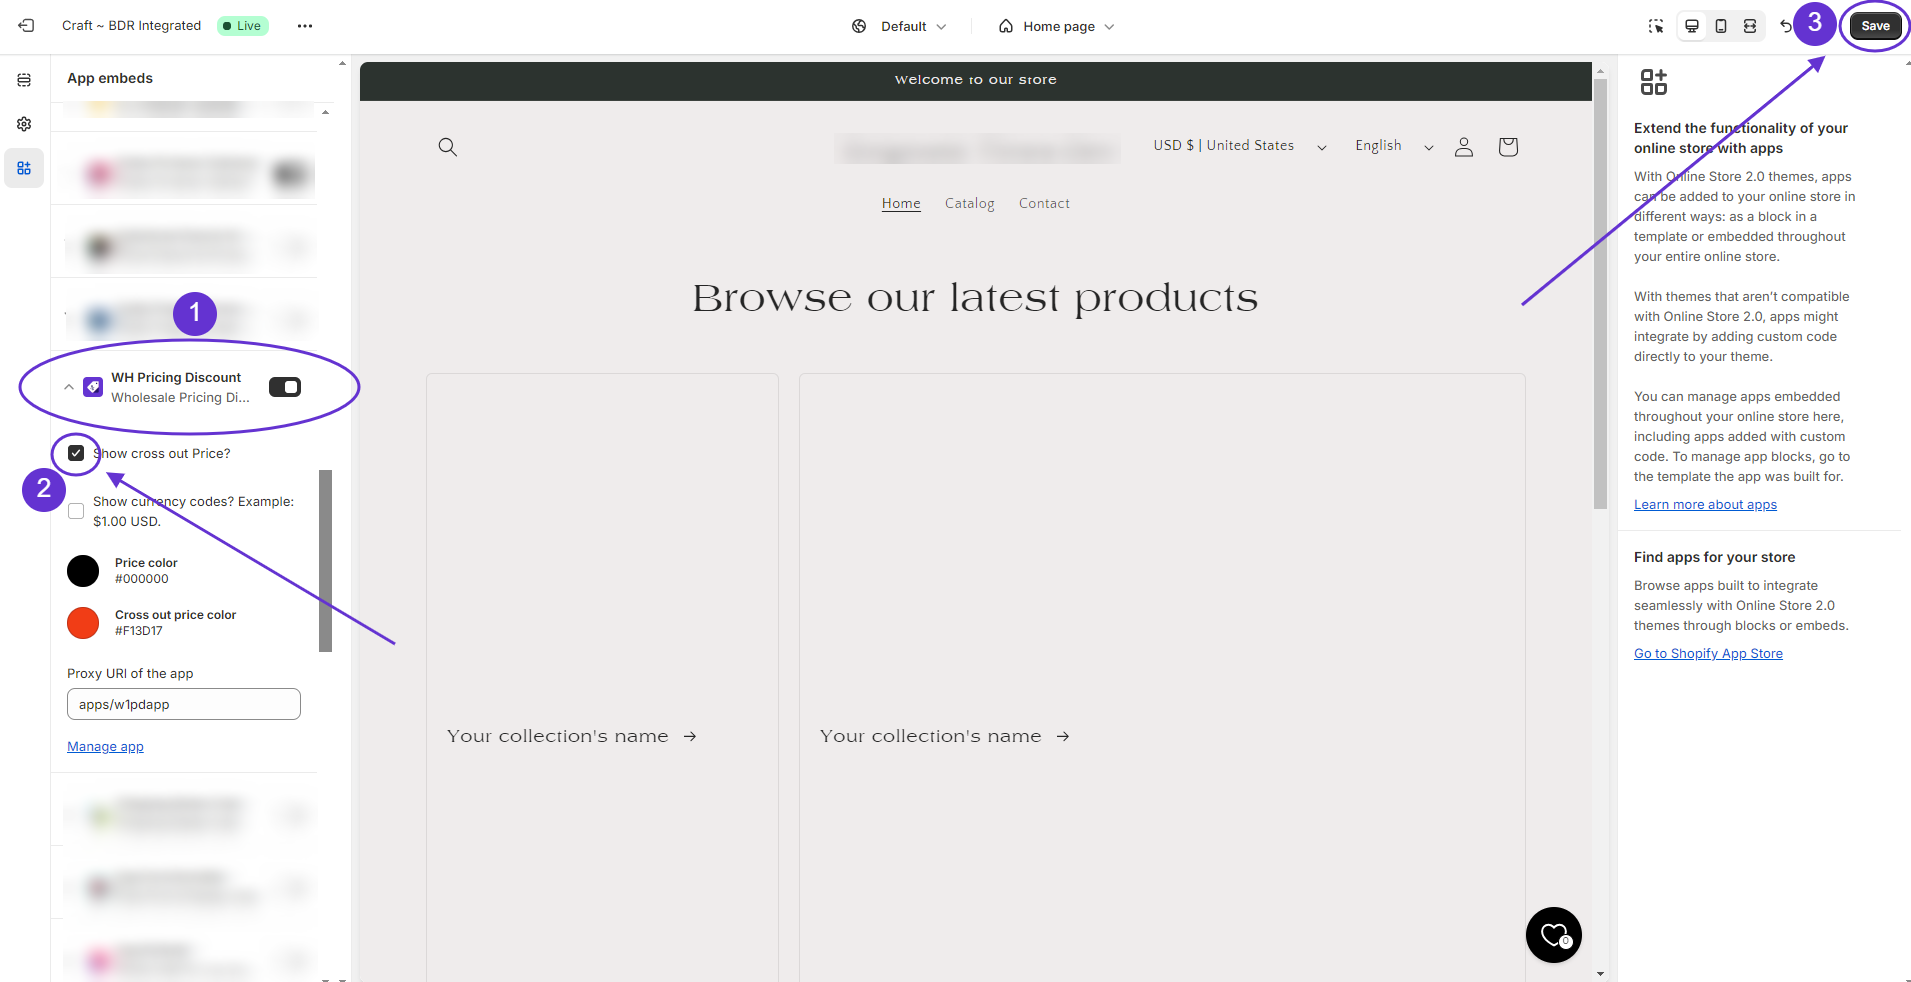1911x982 pixels.
Task: Open the Manage app link
Action: 105,746
